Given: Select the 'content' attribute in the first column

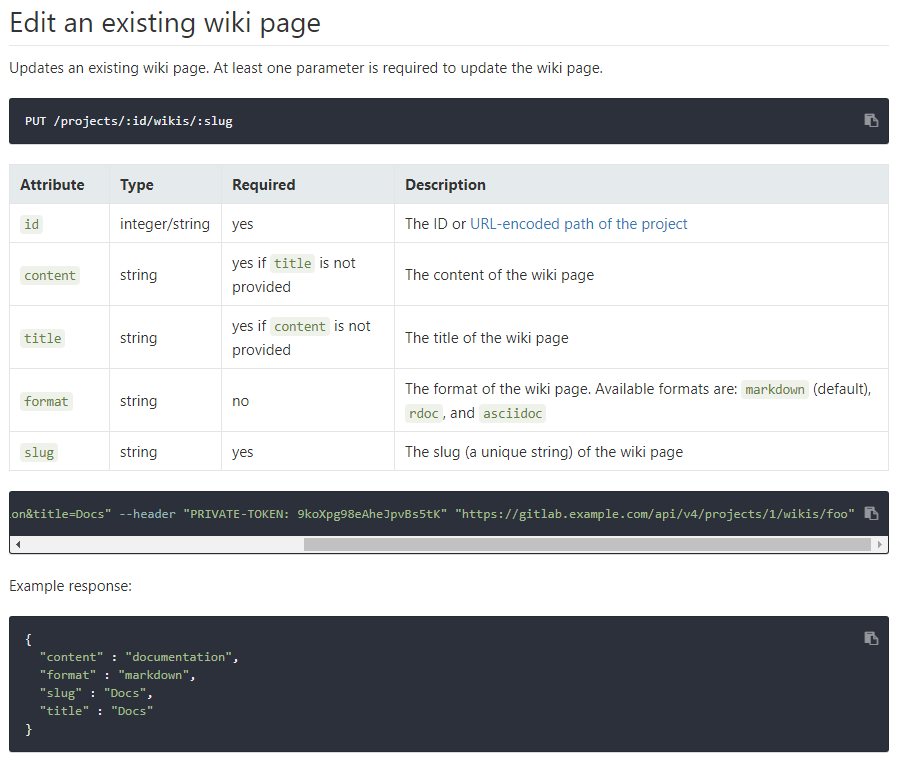Looking at the screenshot, I should tap(50, 275).
